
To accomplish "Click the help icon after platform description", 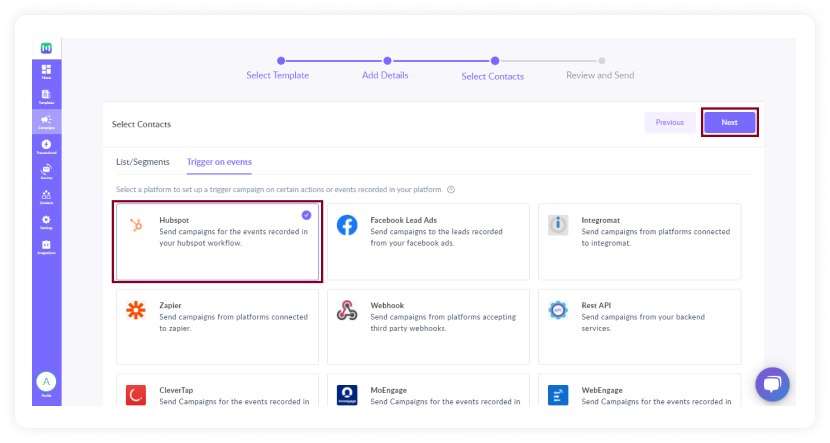I will 451,189.
